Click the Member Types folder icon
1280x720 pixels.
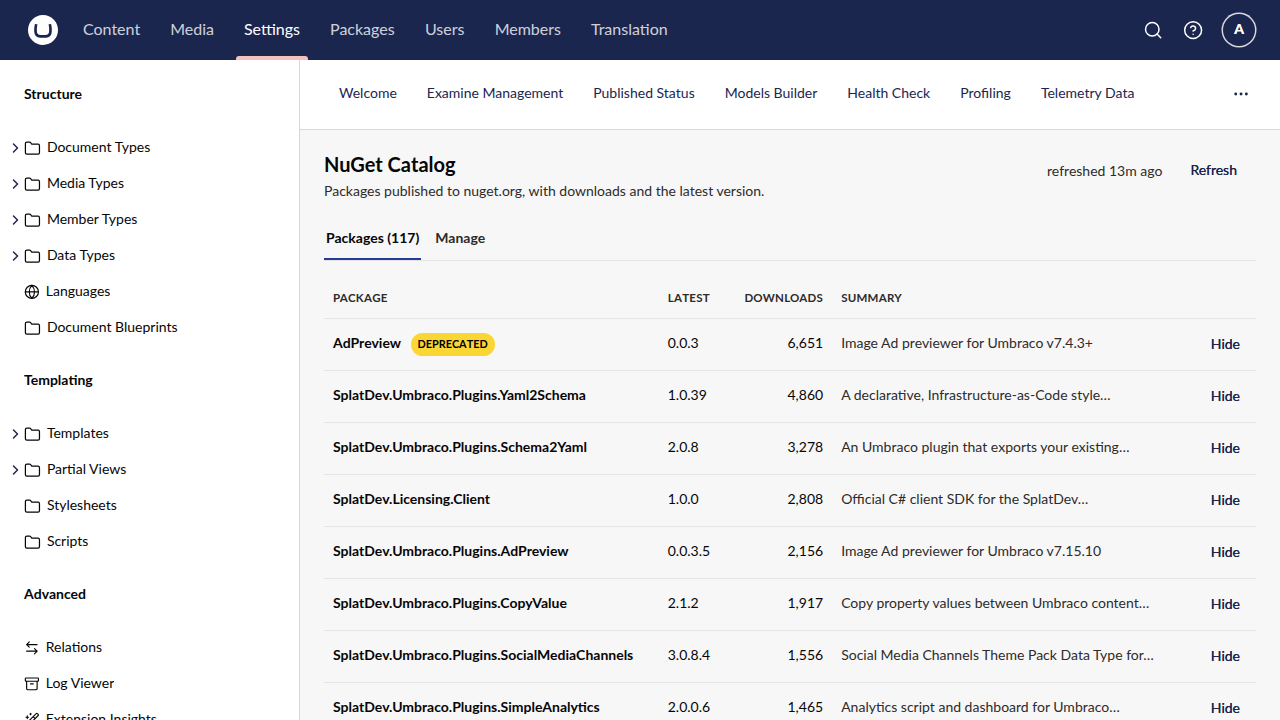pos(32,220)
